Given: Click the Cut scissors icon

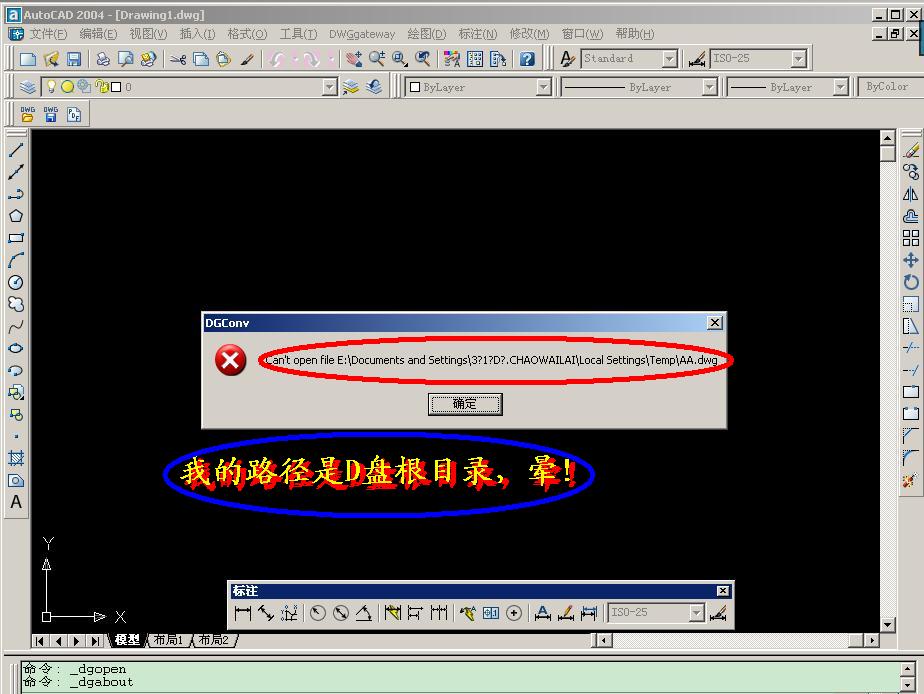Looking at the screenshot, I should click(177, 59).
